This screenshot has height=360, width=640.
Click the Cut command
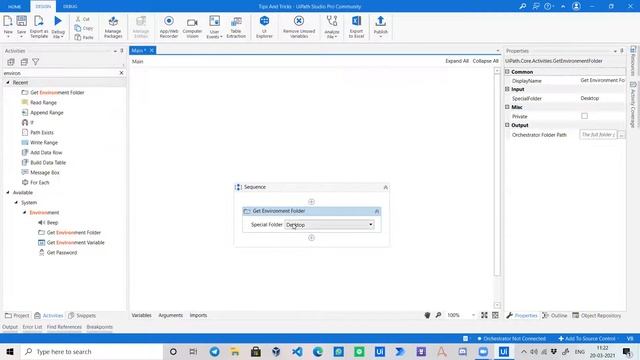point(83,19)
